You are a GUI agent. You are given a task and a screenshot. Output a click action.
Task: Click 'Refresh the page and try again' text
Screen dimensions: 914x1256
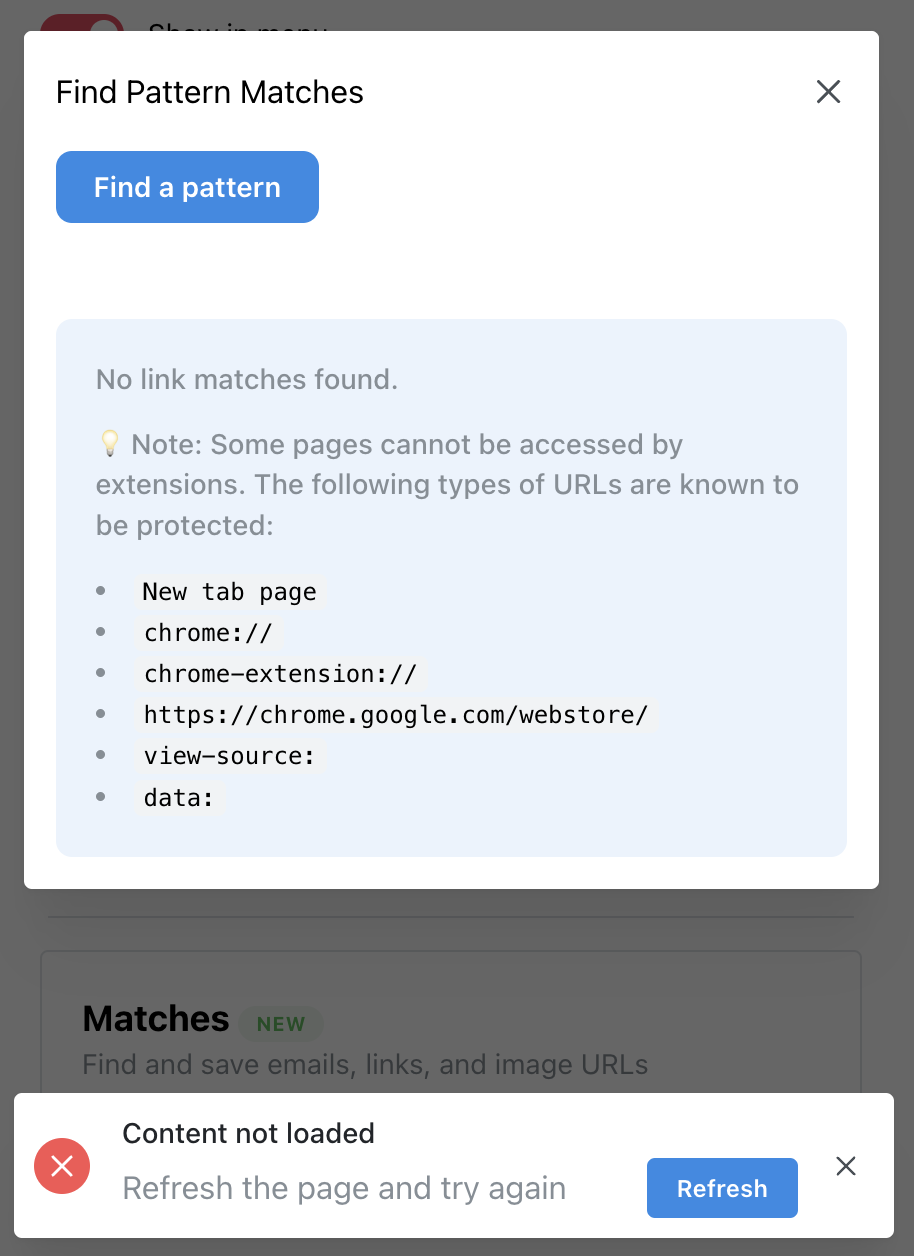pyautogui.click(x=344, y=1188)
